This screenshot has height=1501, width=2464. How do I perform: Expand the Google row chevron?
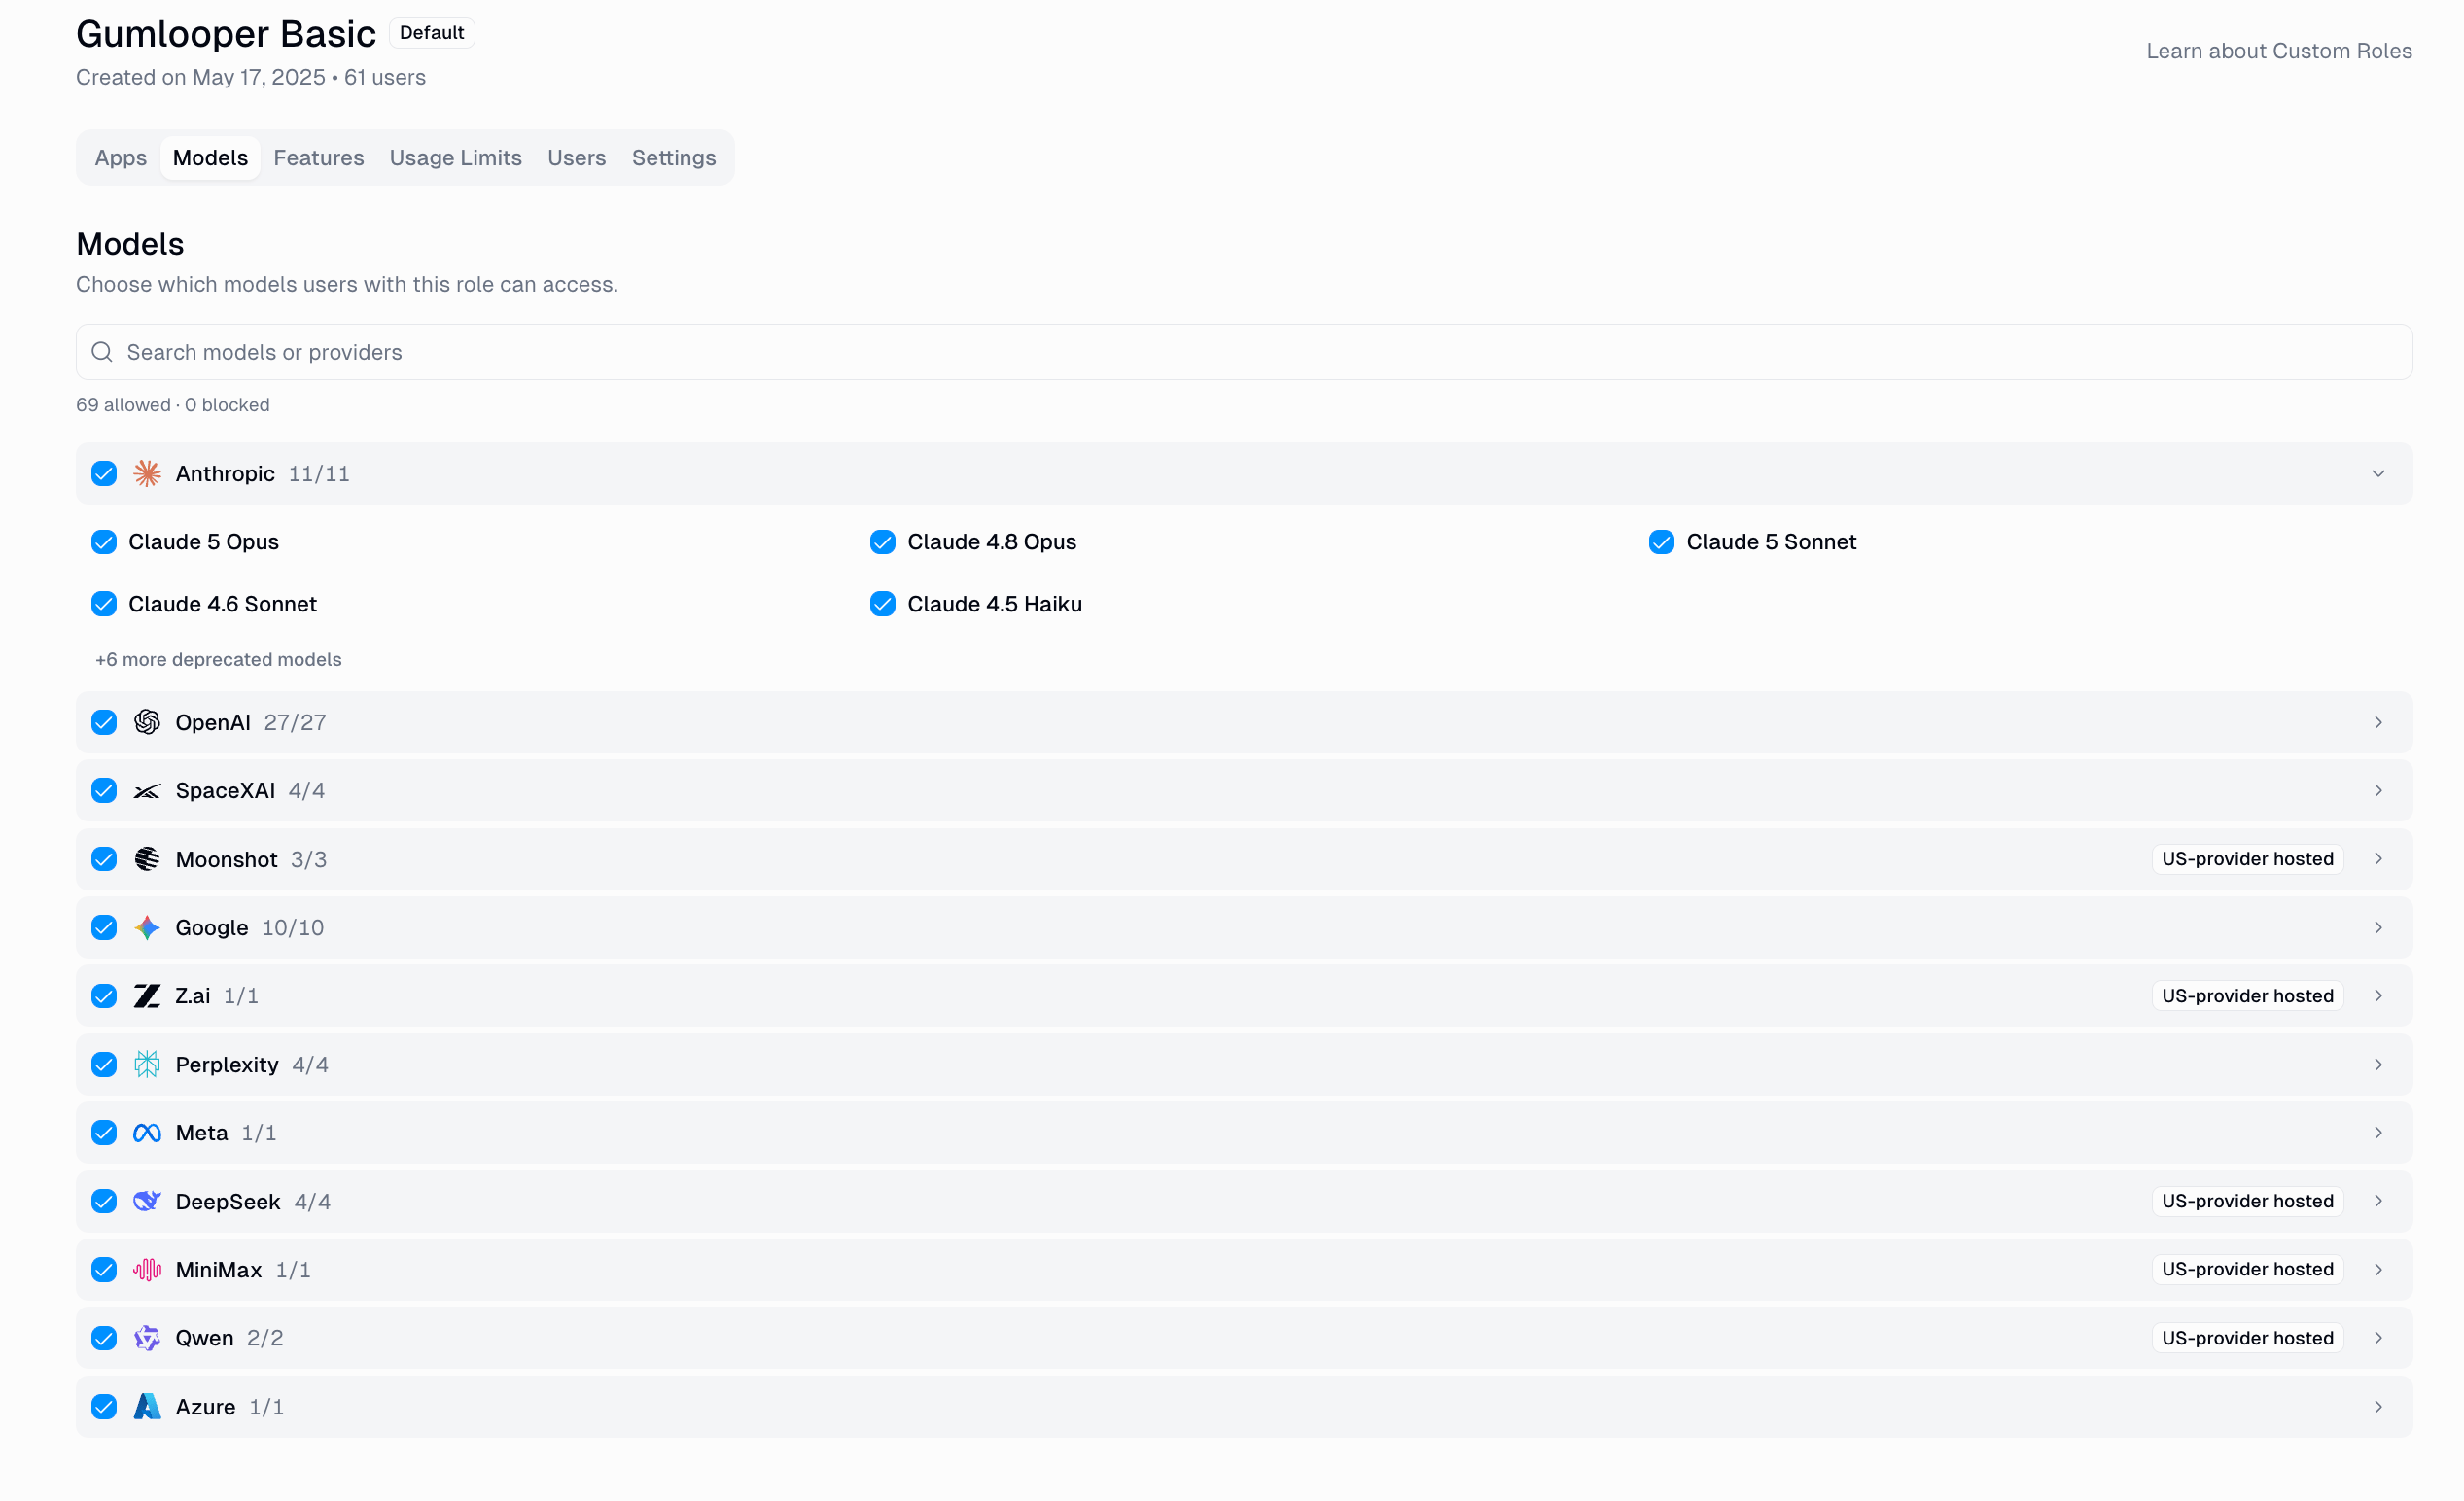click(2379, 928)
